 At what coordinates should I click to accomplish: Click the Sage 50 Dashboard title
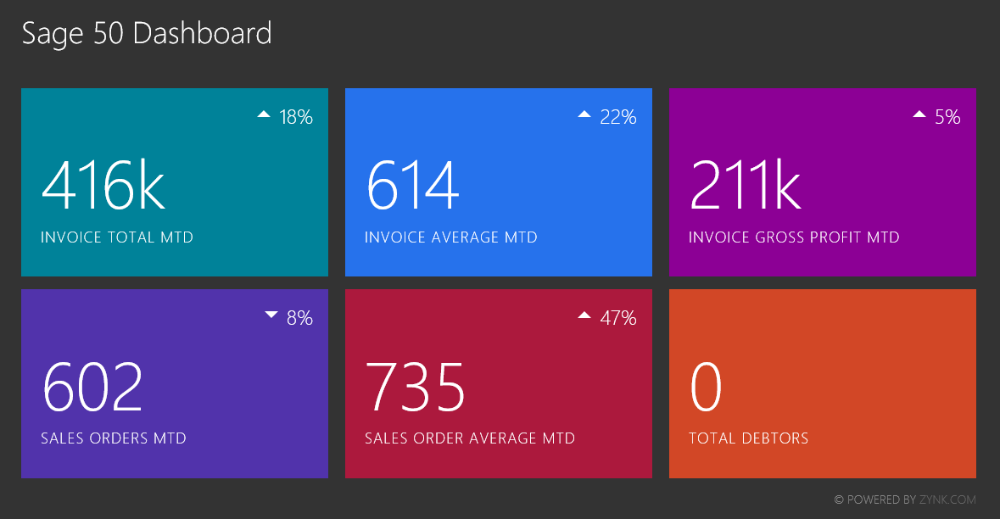point(147,33)
